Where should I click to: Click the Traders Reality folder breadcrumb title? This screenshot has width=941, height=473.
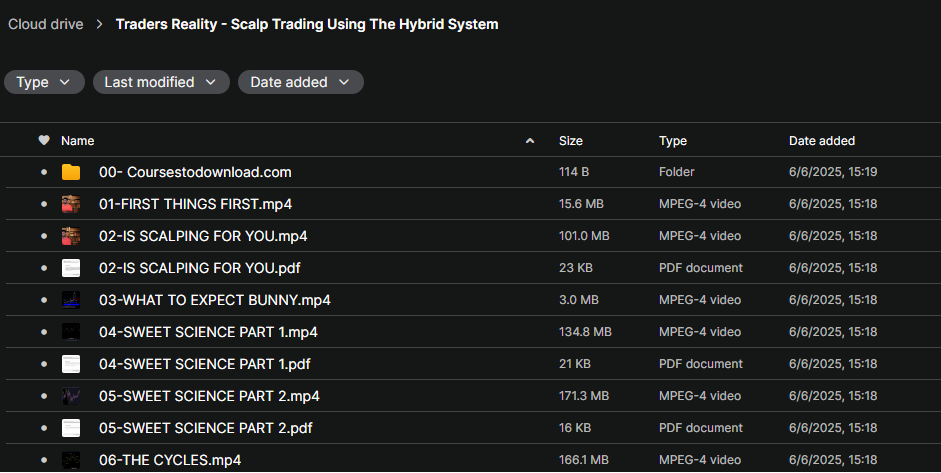click(307, 24)
